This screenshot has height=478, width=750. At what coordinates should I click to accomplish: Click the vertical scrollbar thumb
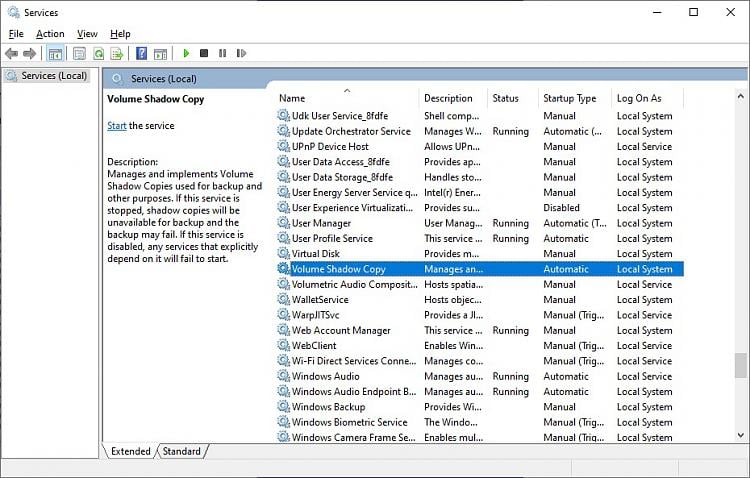pos(740,366)
